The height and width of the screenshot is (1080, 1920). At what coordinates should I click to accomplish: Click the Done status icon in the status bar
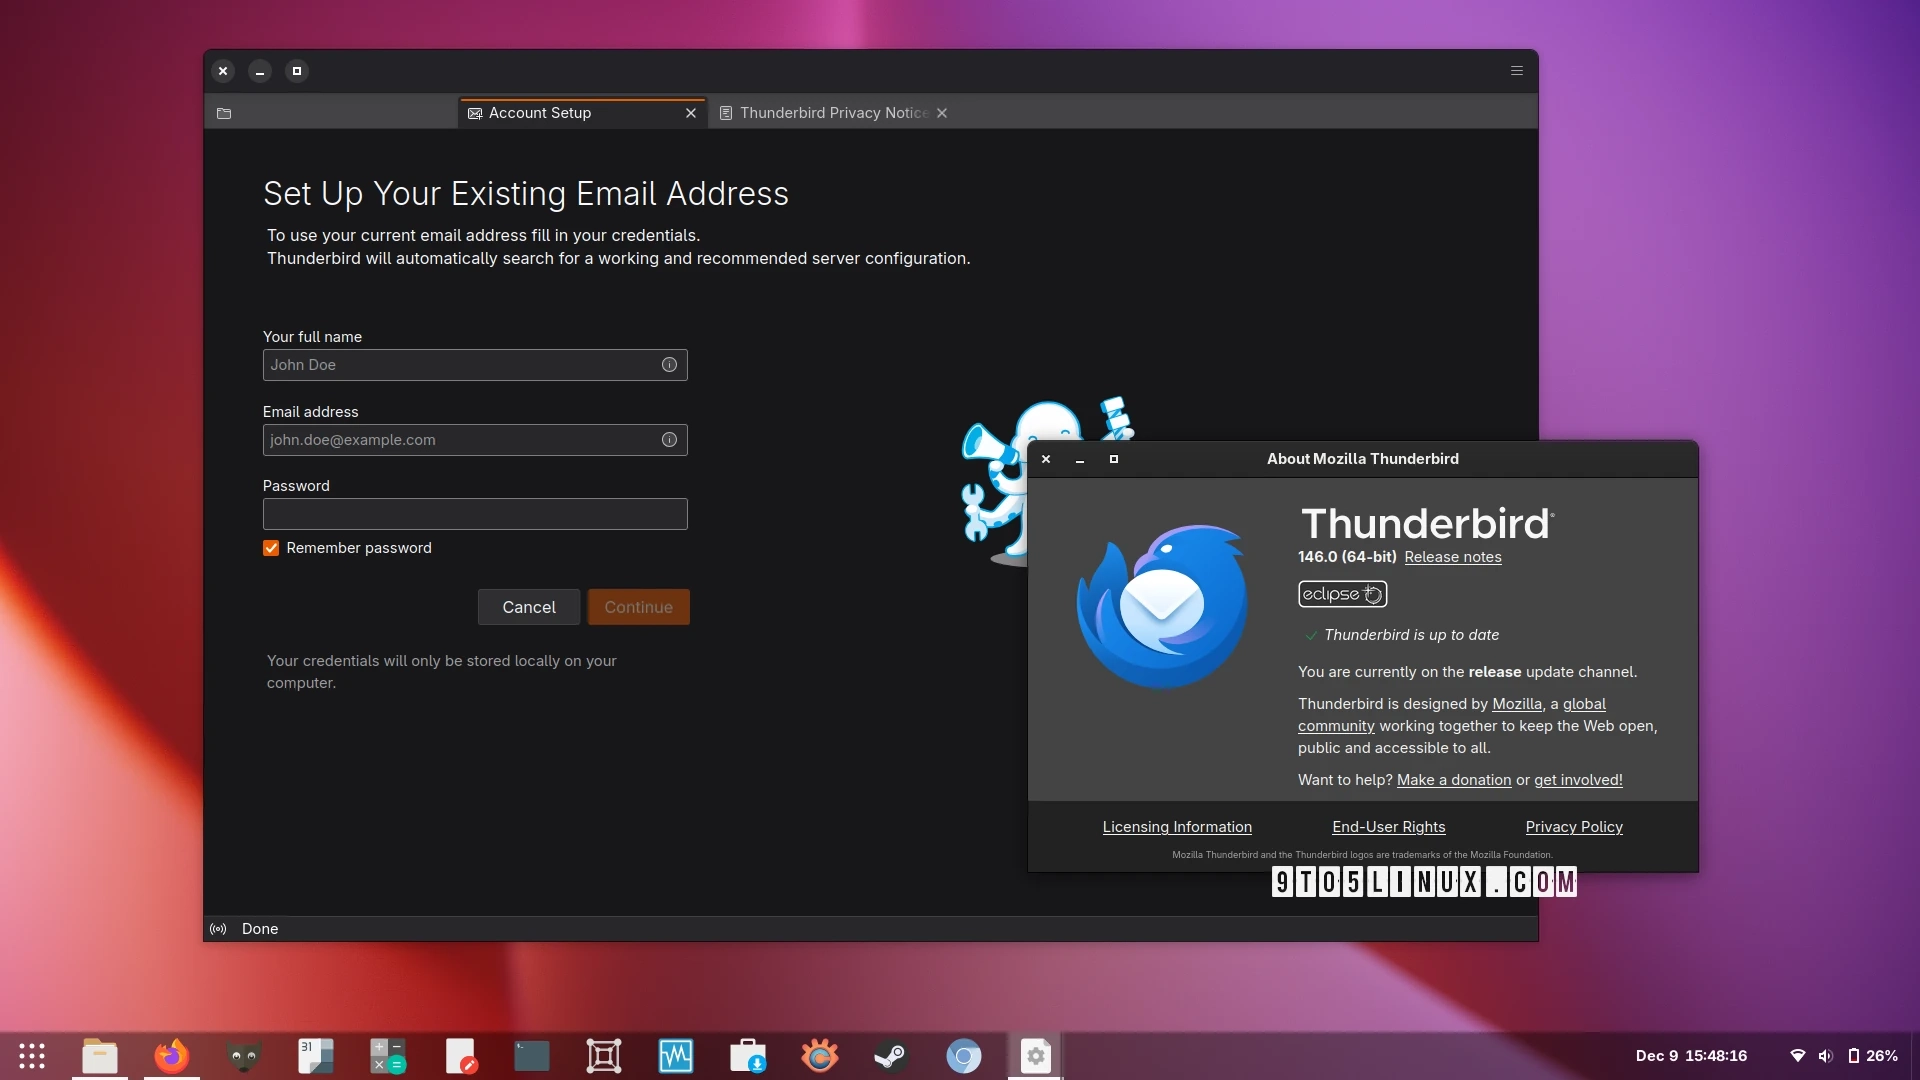tap(217, 928)
